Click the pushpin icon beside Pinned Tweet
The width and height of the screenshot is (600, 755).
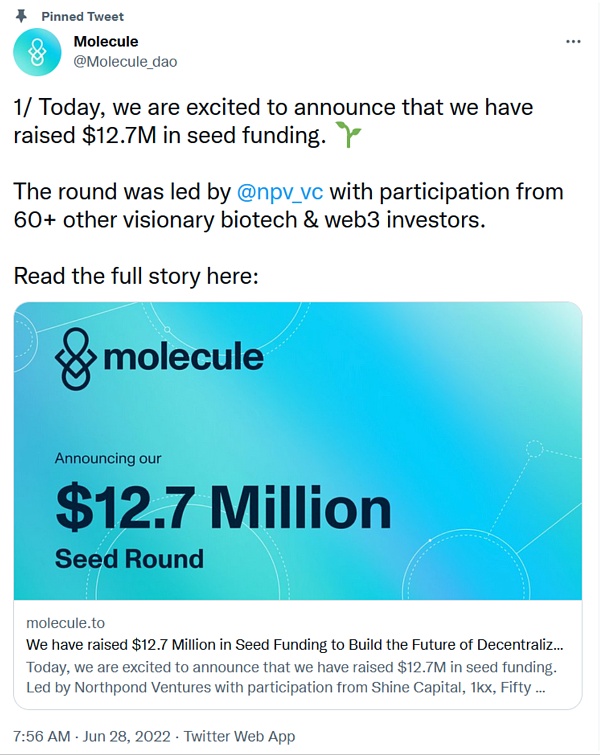click(21, 16)
